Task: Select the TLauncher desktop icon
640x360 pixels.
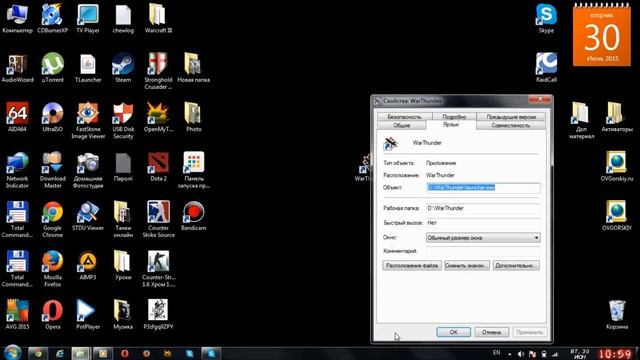Action: coord(88,68)
